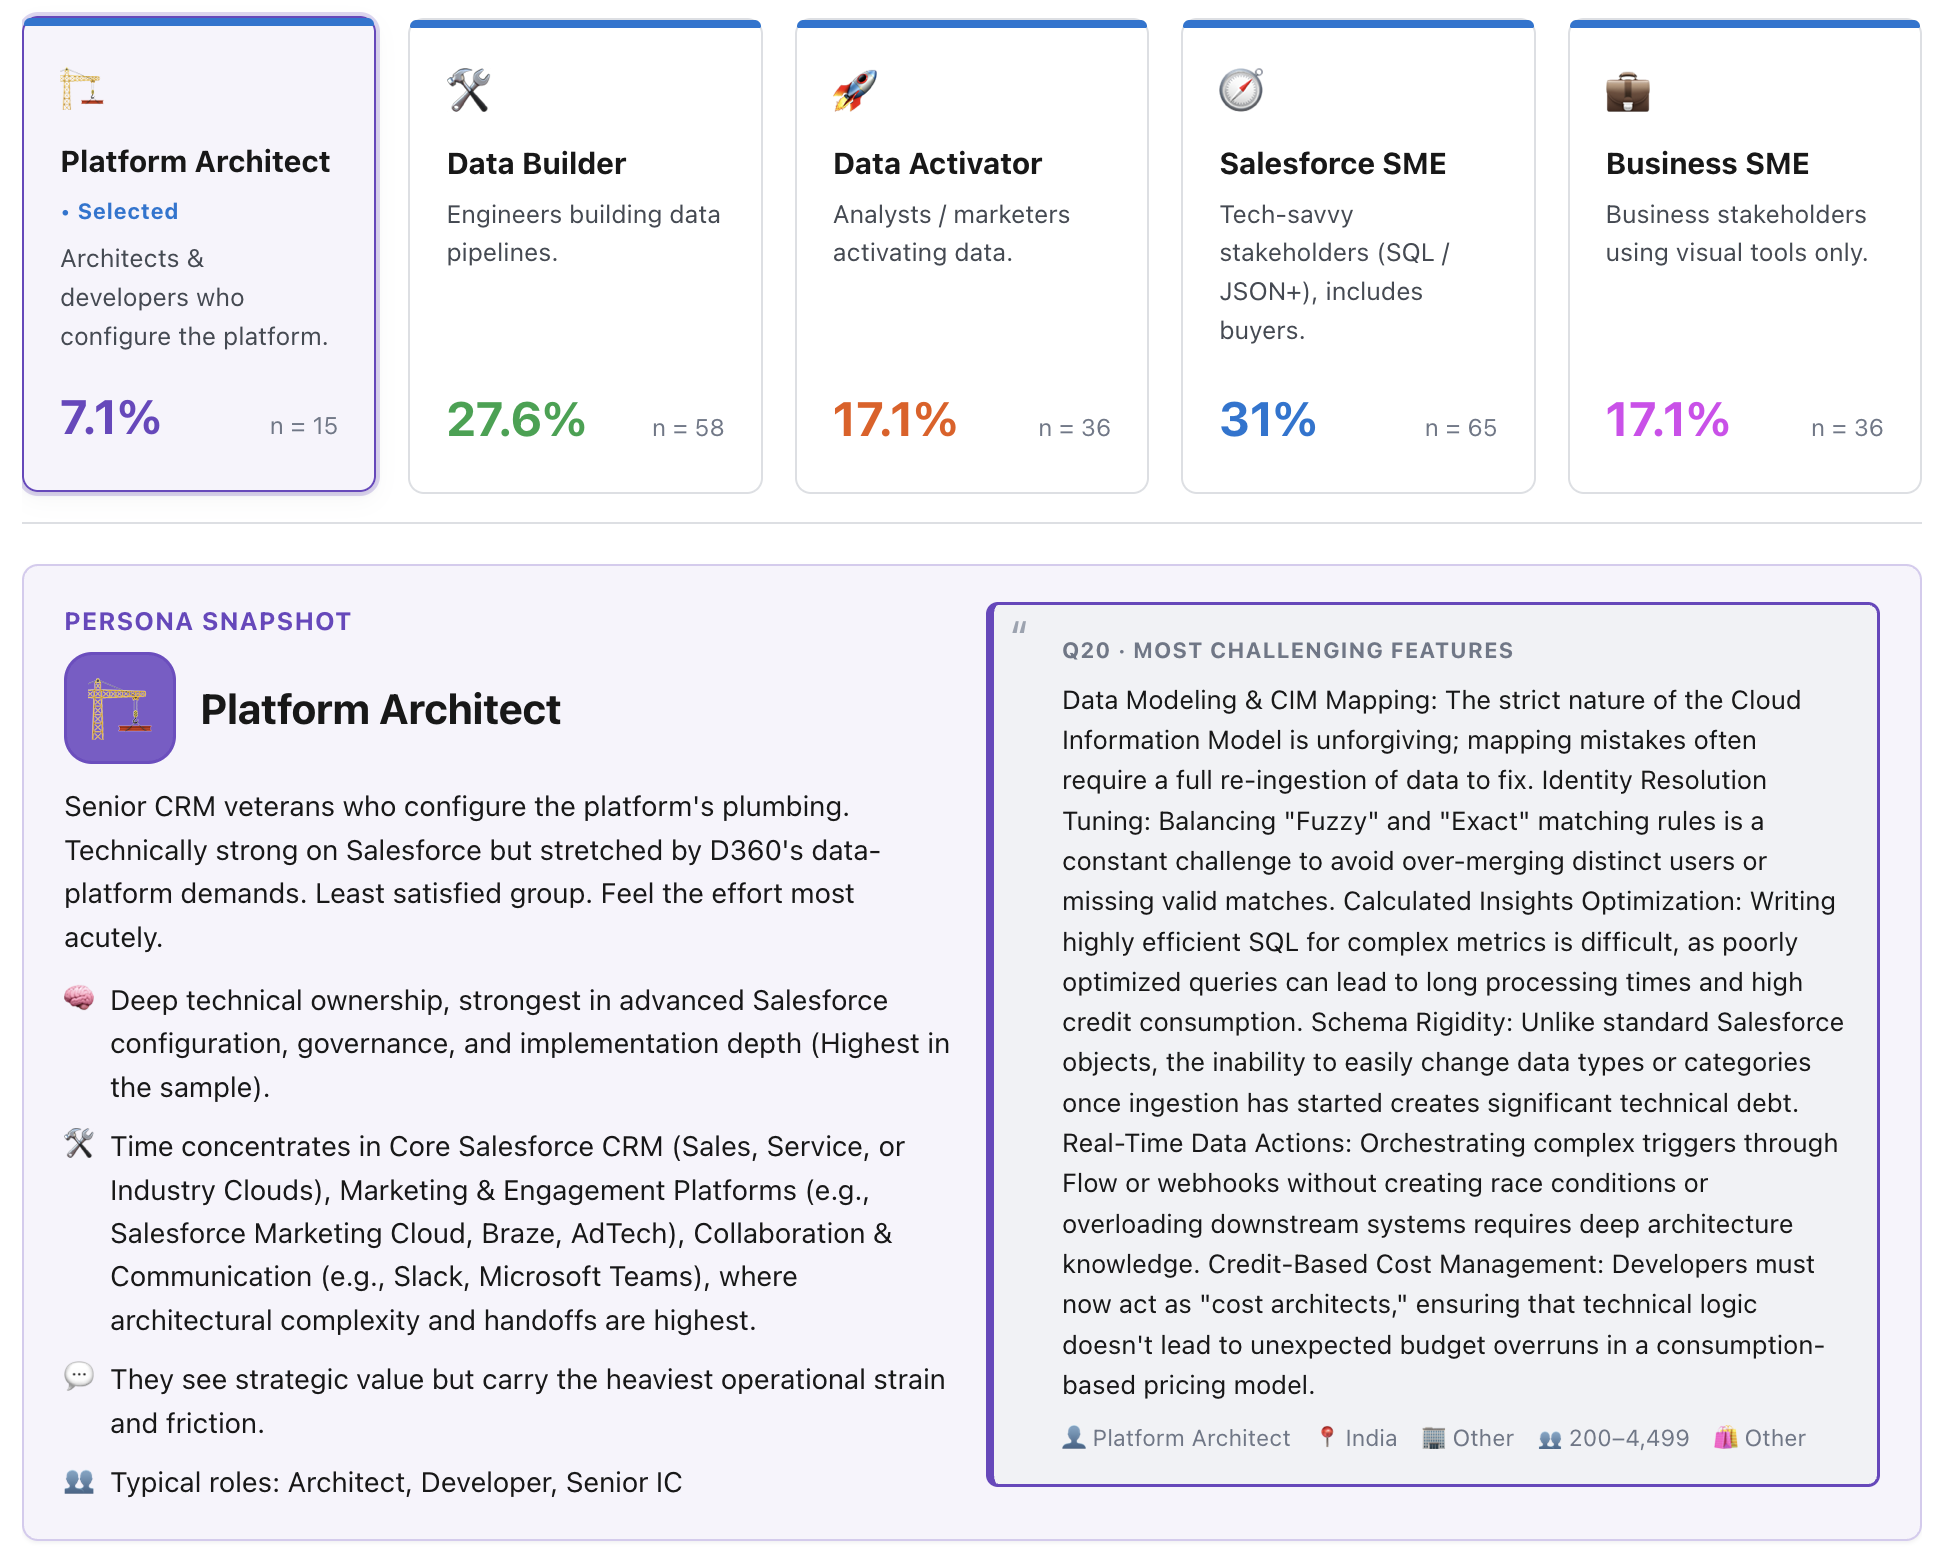Screen dimensions: 1944x1554
Task: Click the Q20 Most Challenging Features heading
Action: 1287,650
